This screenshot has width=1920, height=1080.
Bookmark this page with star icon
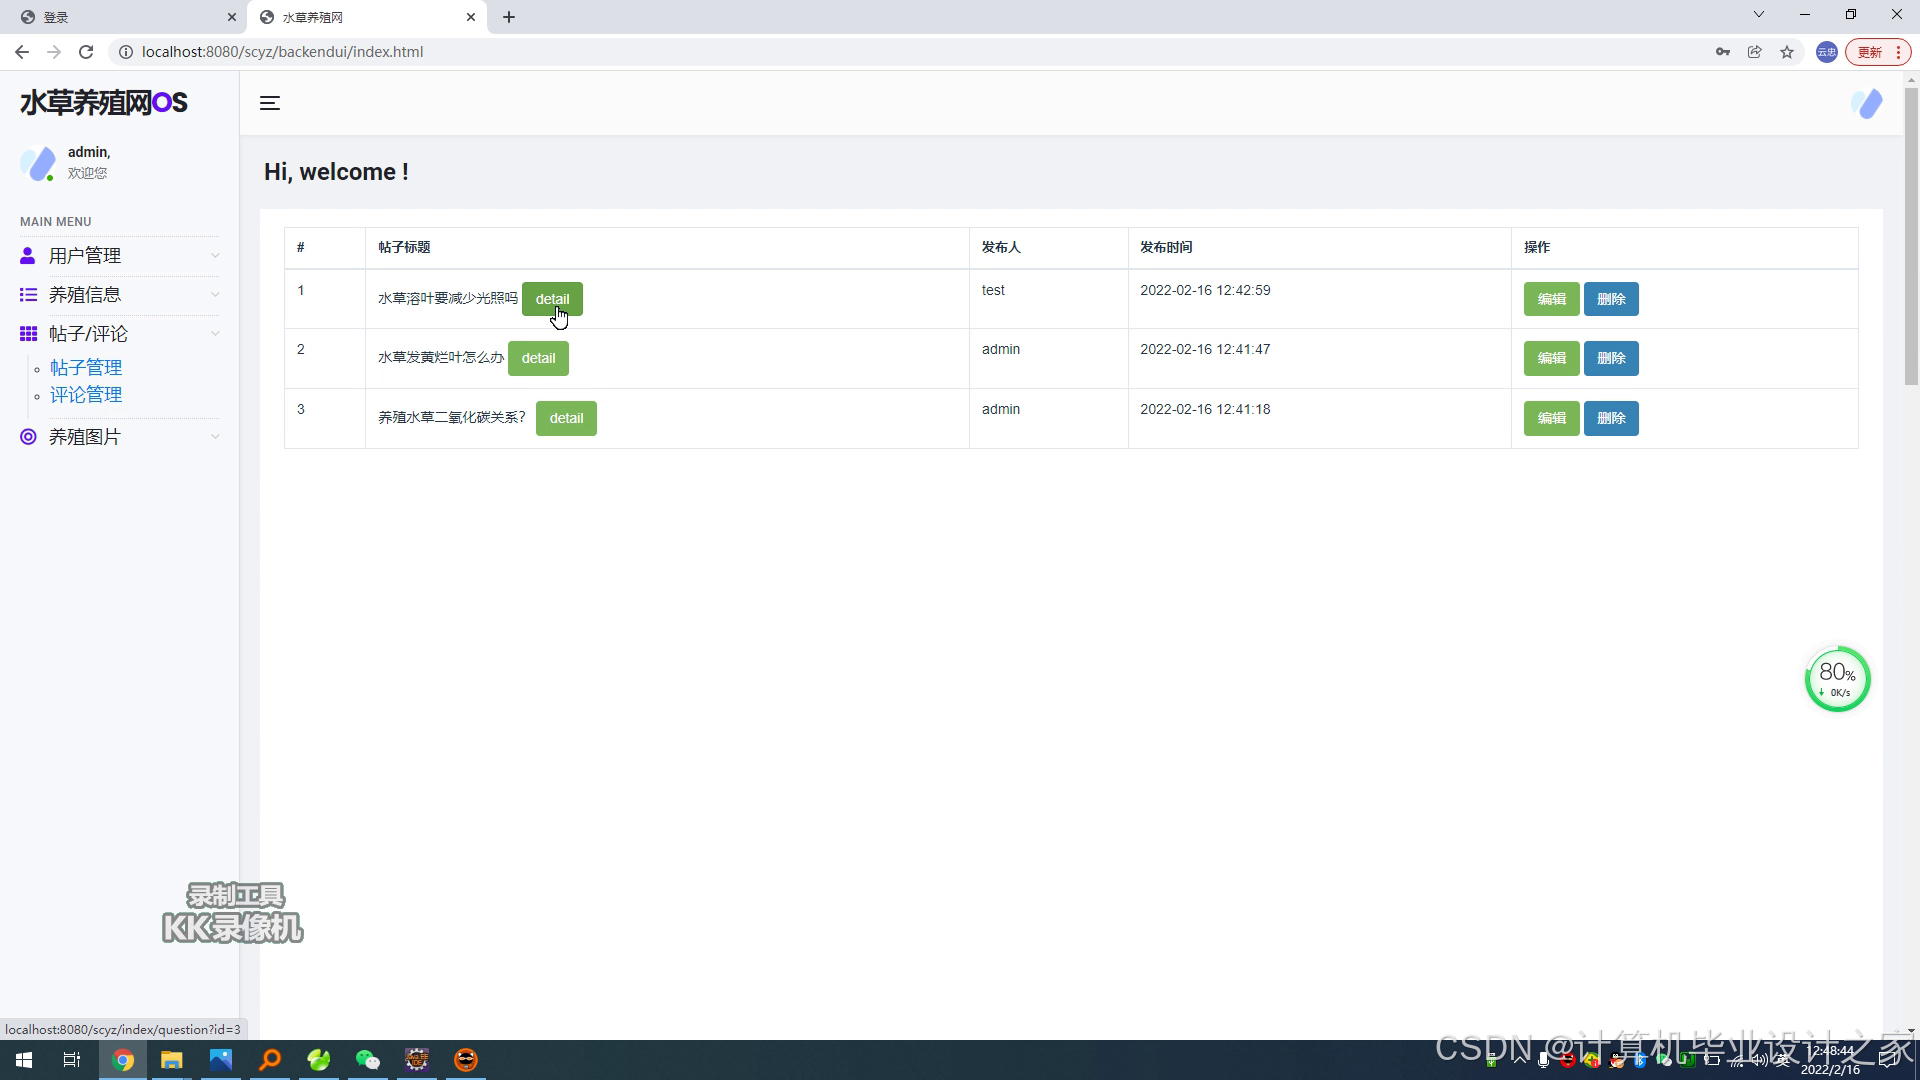1787,52
